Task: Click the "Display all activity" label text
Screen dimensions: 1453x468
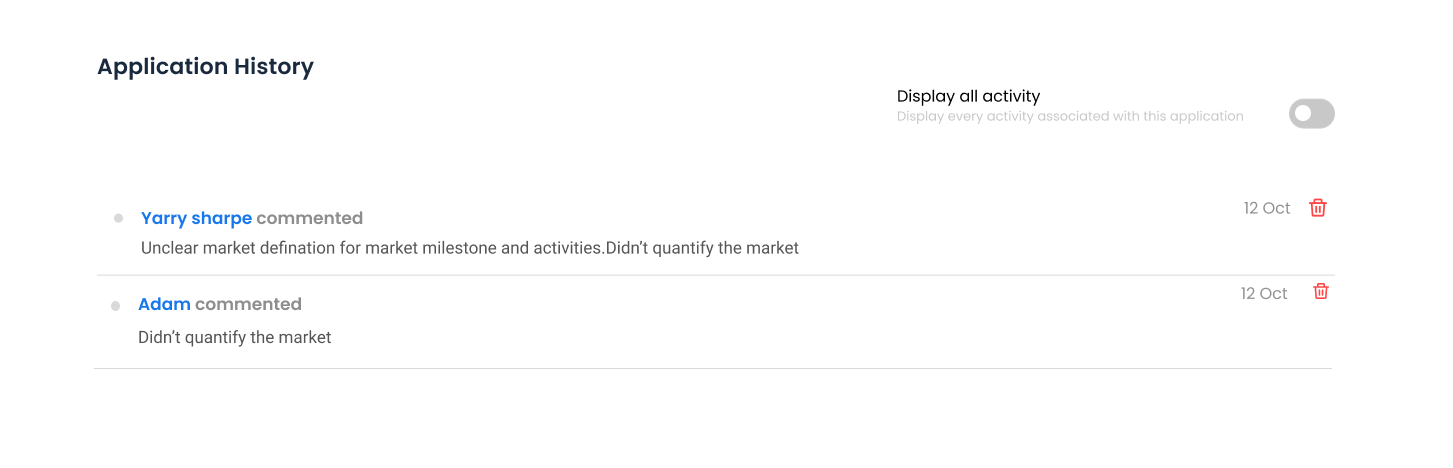Action: pos(968,96)
